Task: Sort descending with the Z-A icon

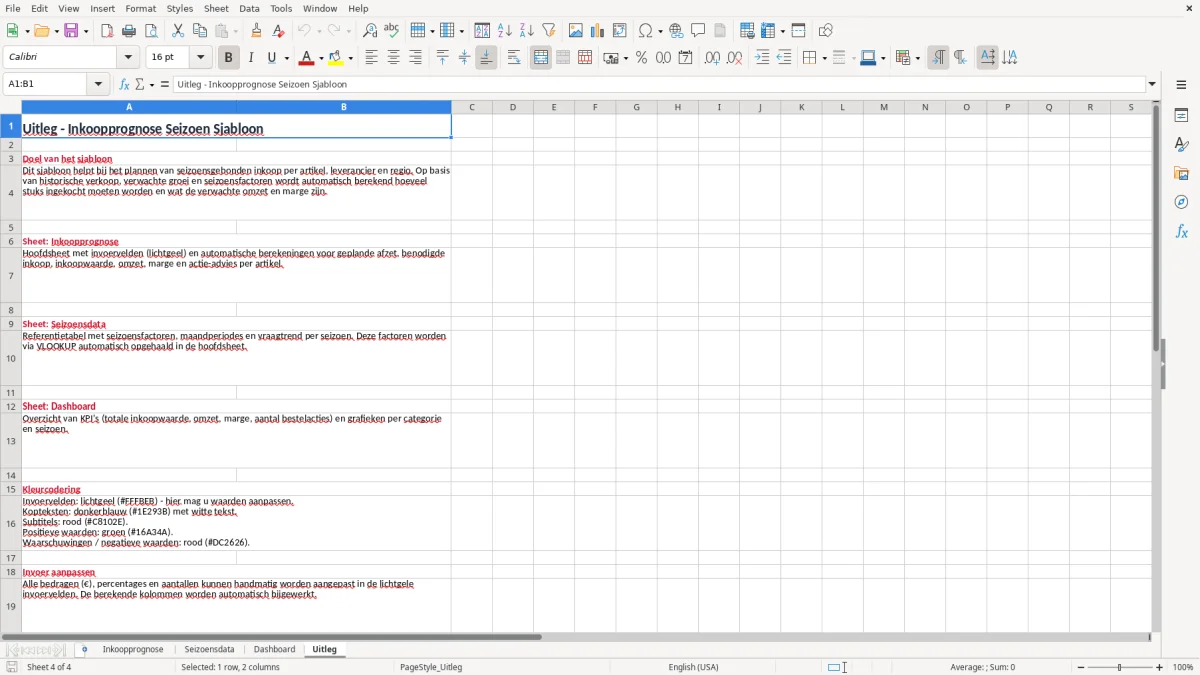Action: [527, 31]
